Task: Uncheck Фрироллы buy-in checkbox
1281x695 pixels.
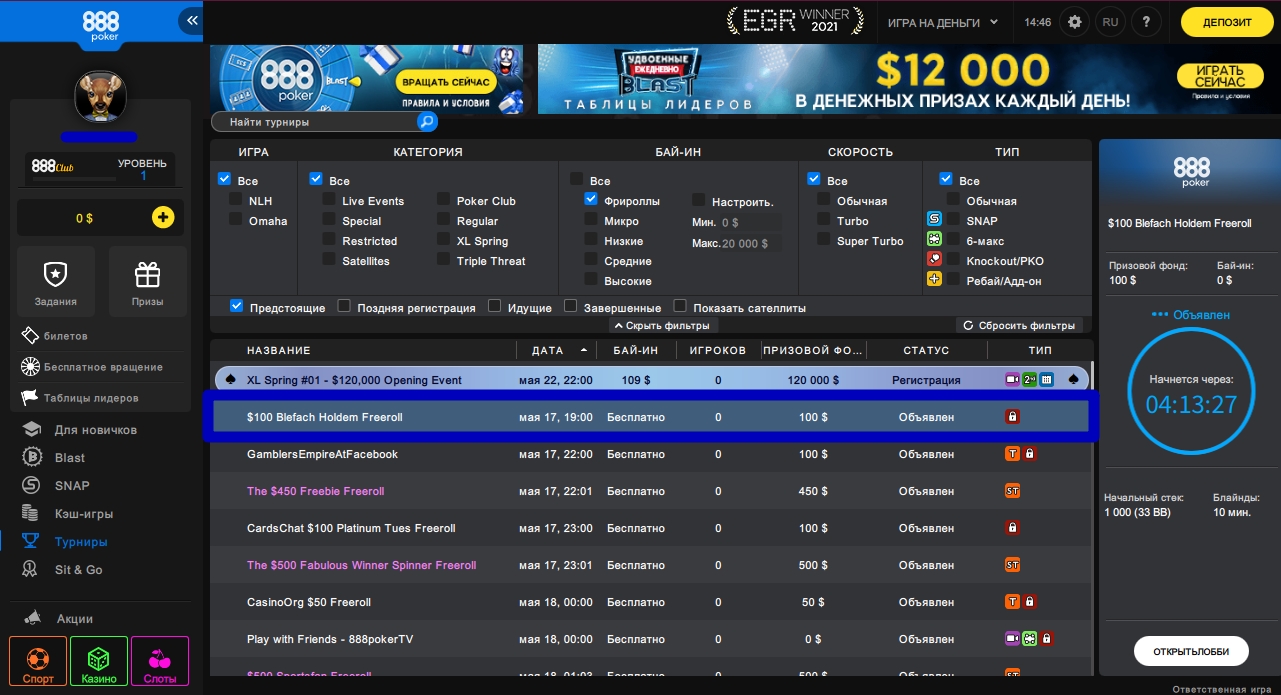Action: (591, 200)
